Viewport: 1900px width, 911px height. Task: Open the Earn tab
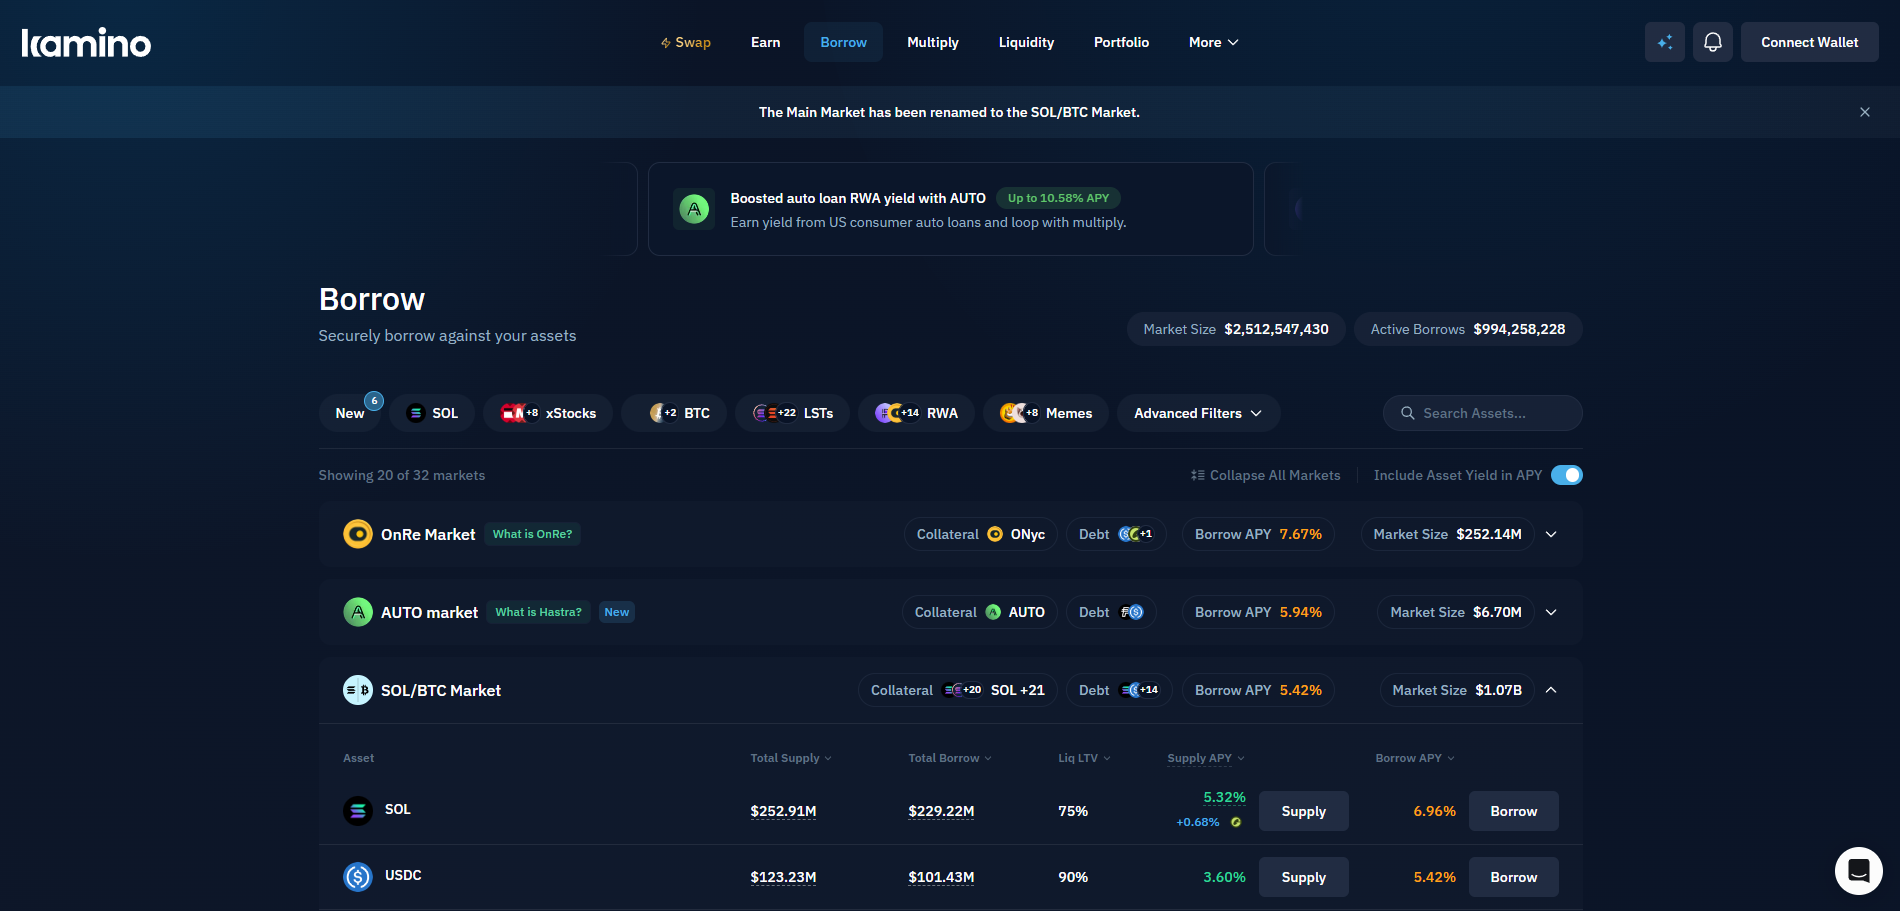pyautogui.click(x=765, y=42)
